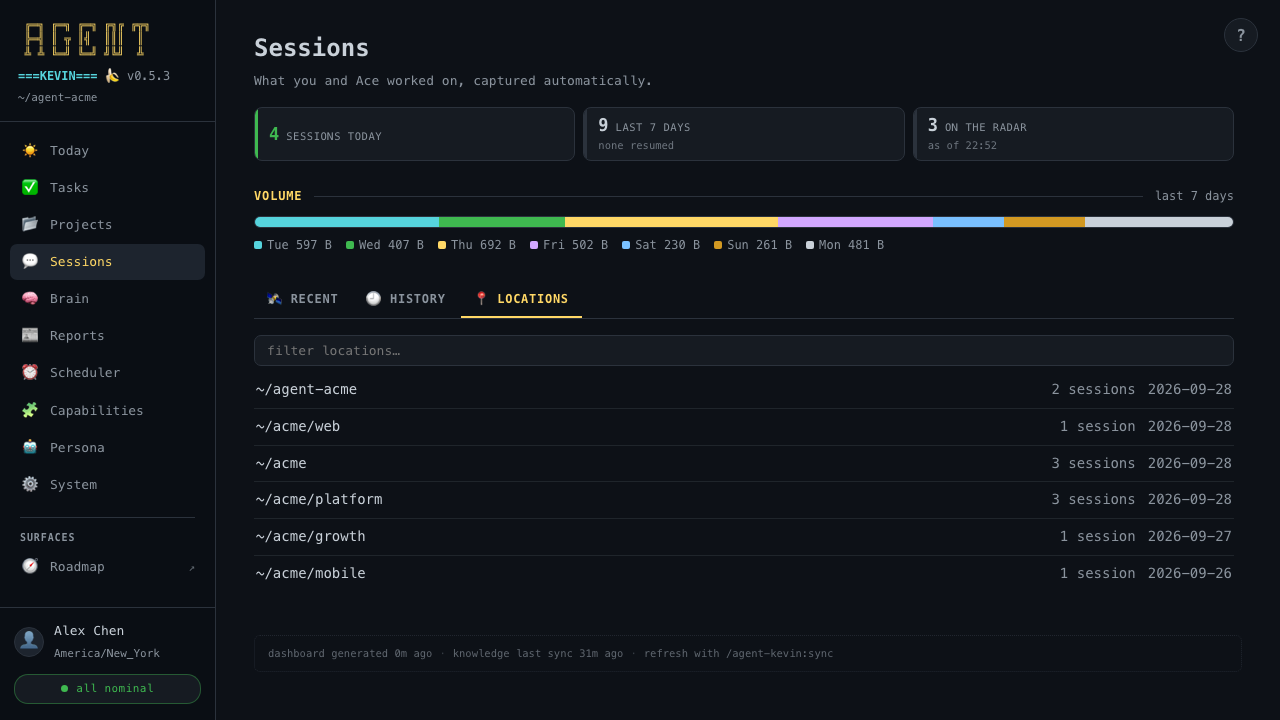This screenshot has height=720, width=1280.
Task: Click the alarm clock Scheduler icon
Action: tap(30, 372)
